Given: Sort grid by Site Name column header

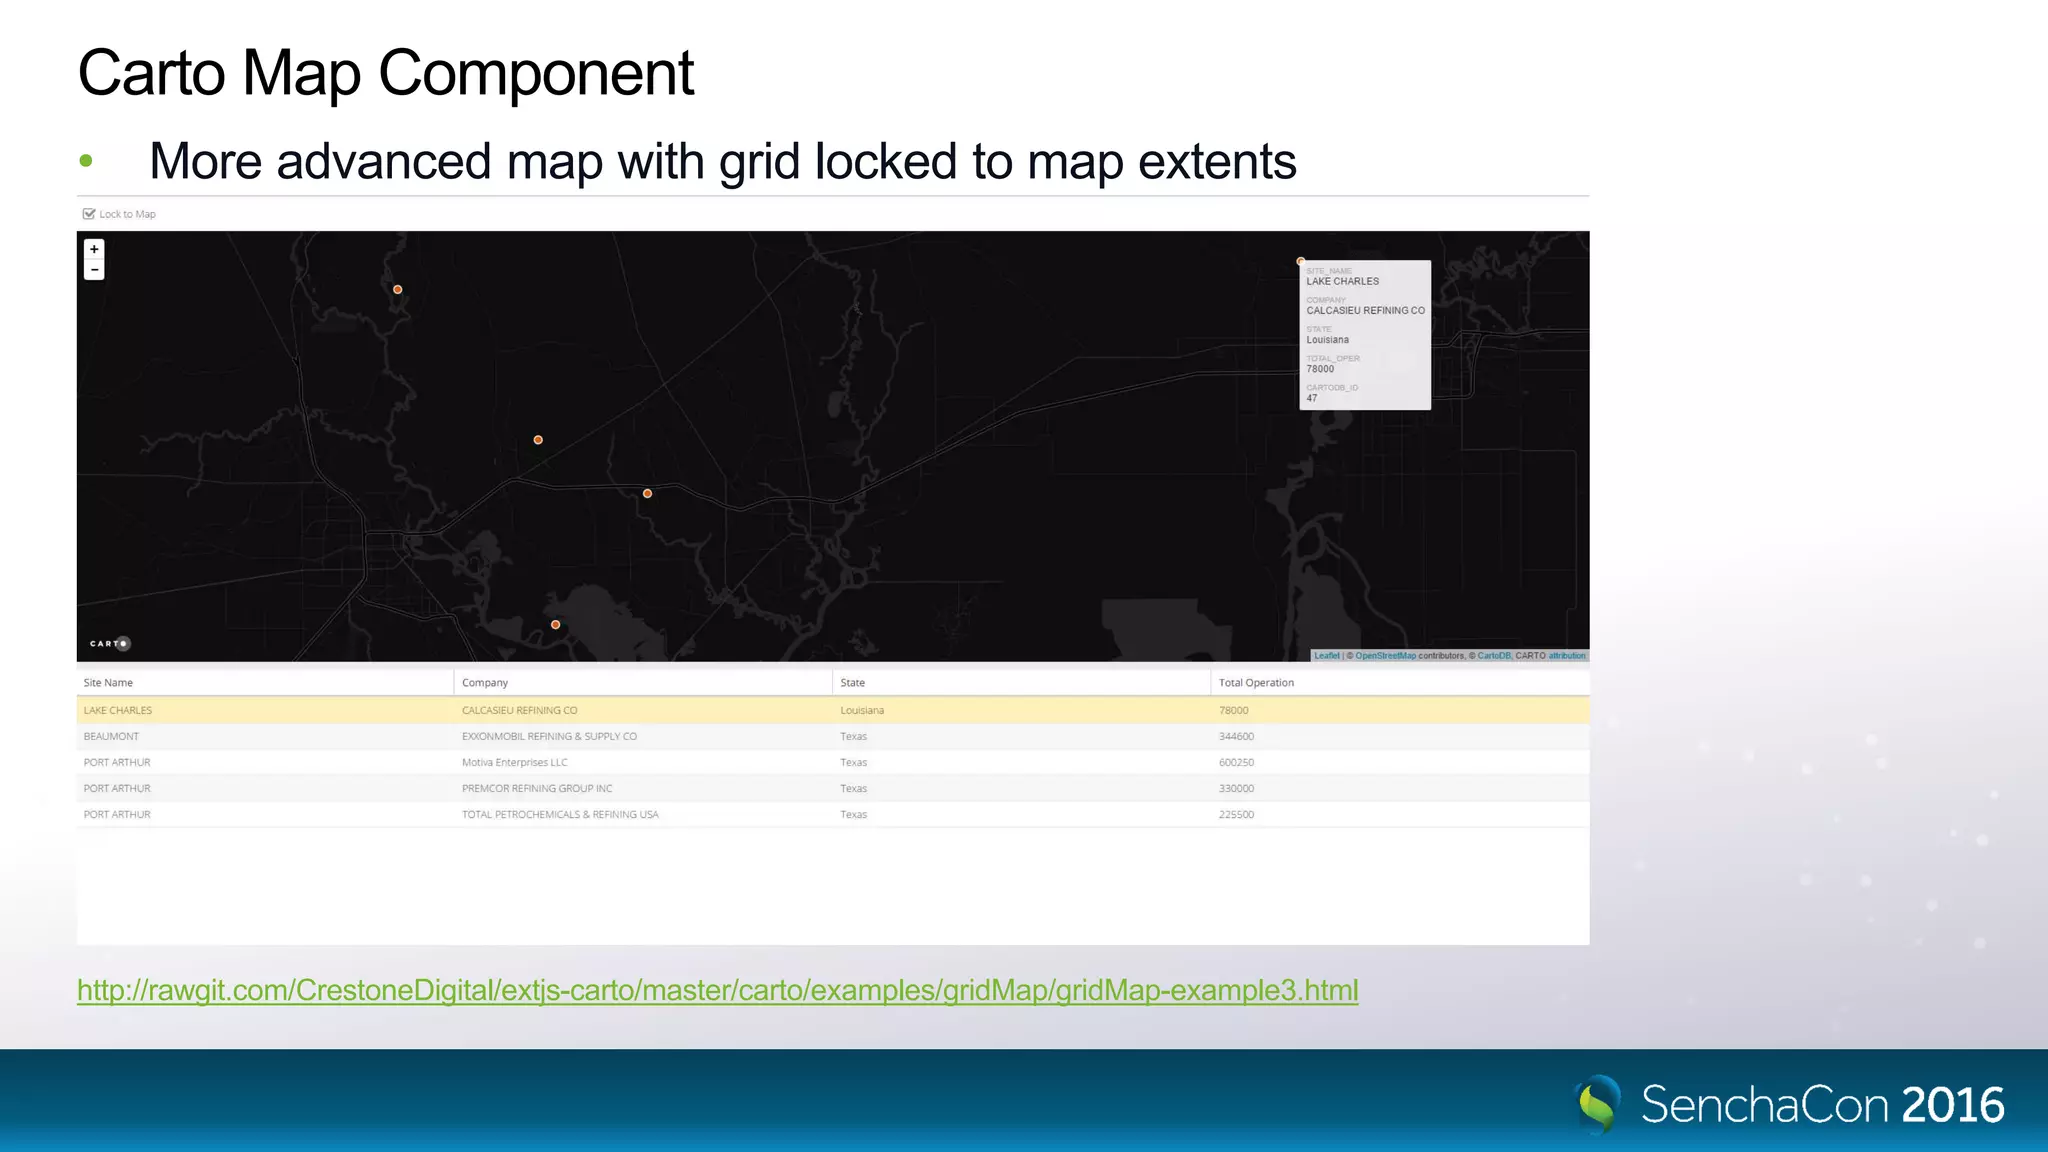Looking at the screenshot, I should pos(265,682).
